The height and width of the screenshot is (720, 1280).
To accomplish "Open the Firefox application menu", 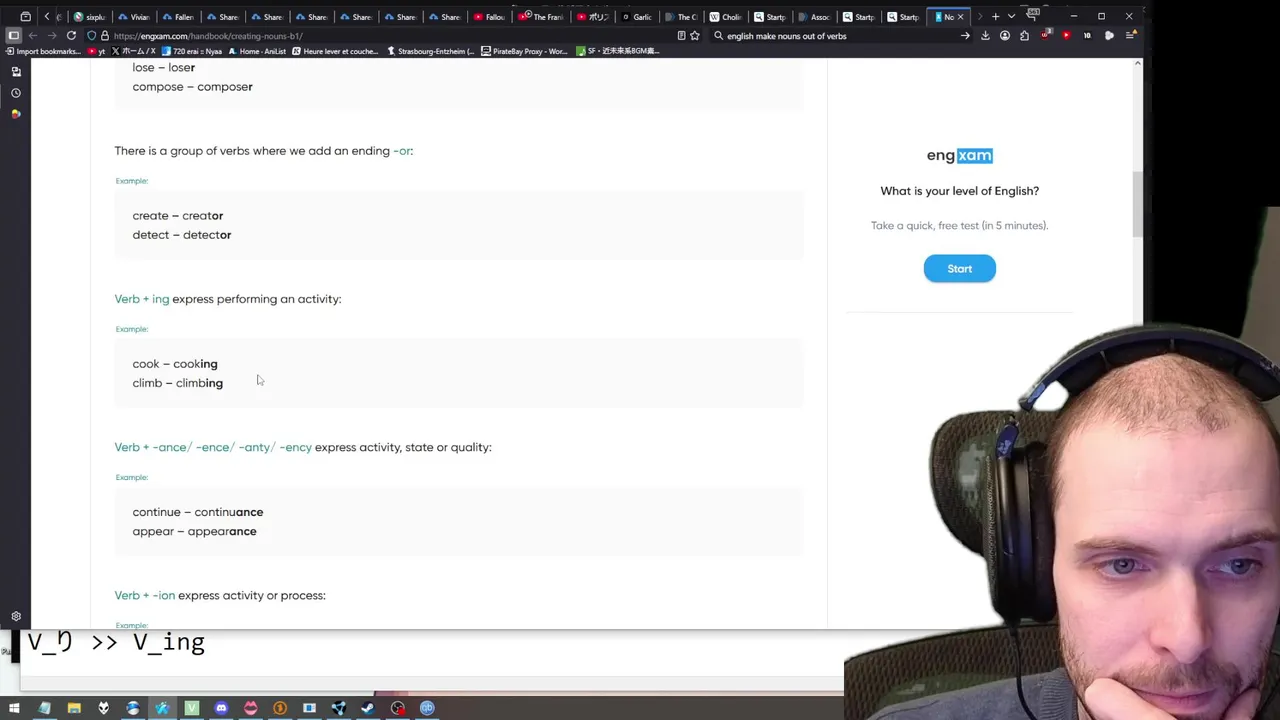I will [1130, 36].
